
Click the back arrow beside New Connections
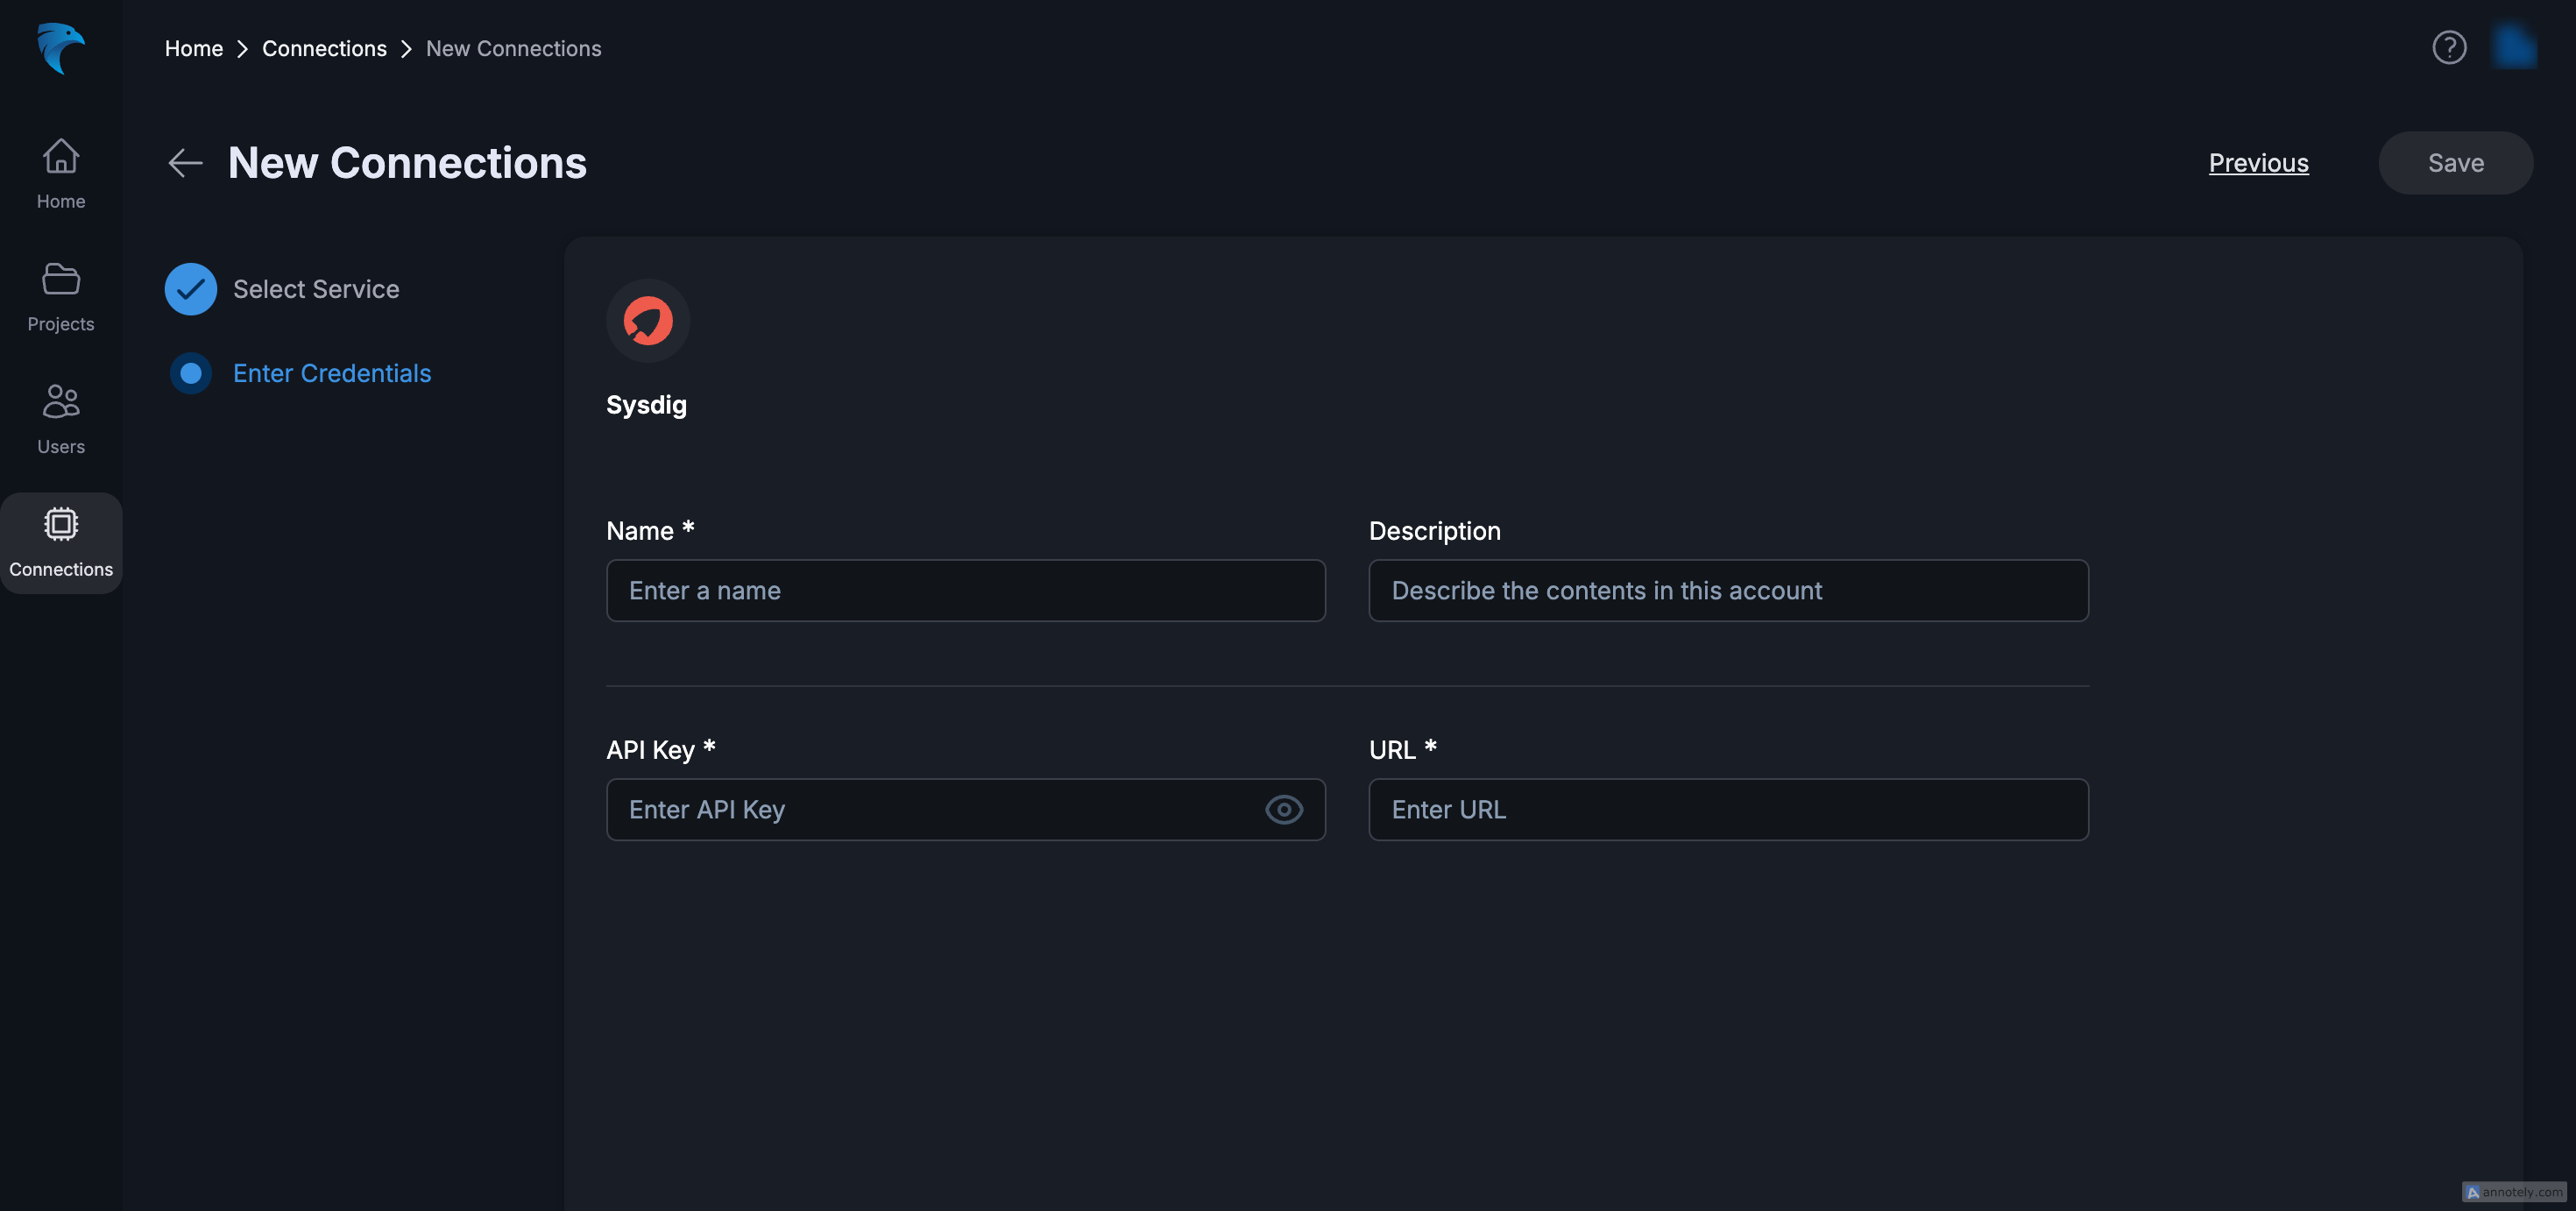click(x=185, y=163)
